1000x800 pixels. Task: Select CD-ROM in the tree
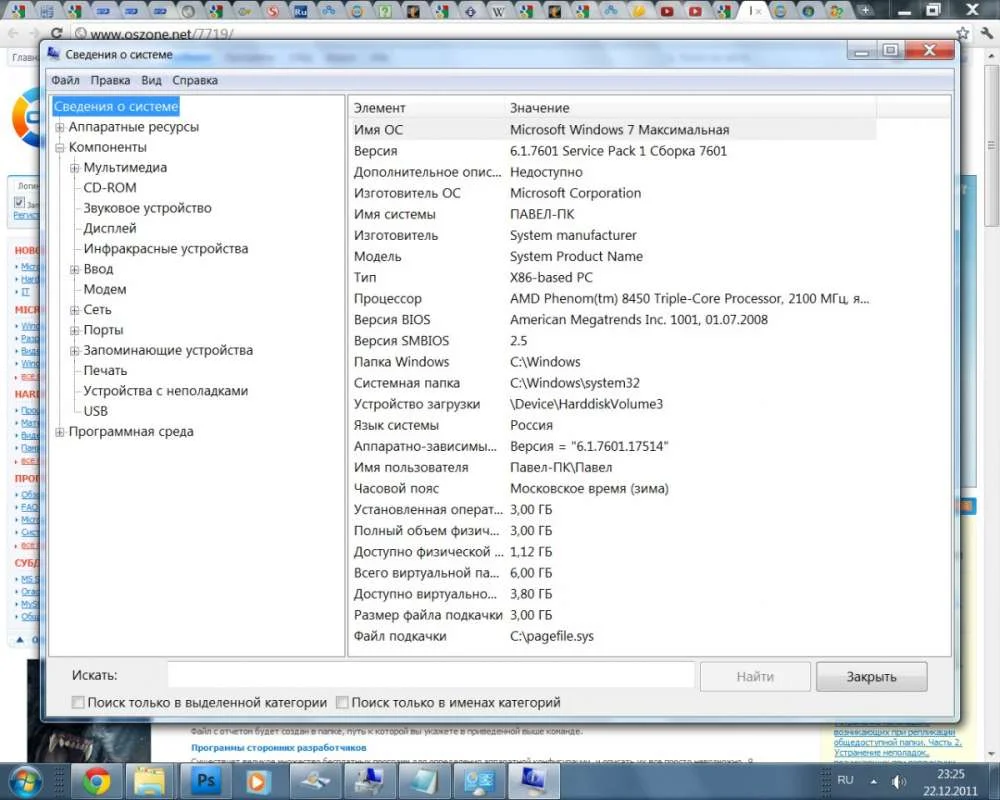[x=110, y=188]
